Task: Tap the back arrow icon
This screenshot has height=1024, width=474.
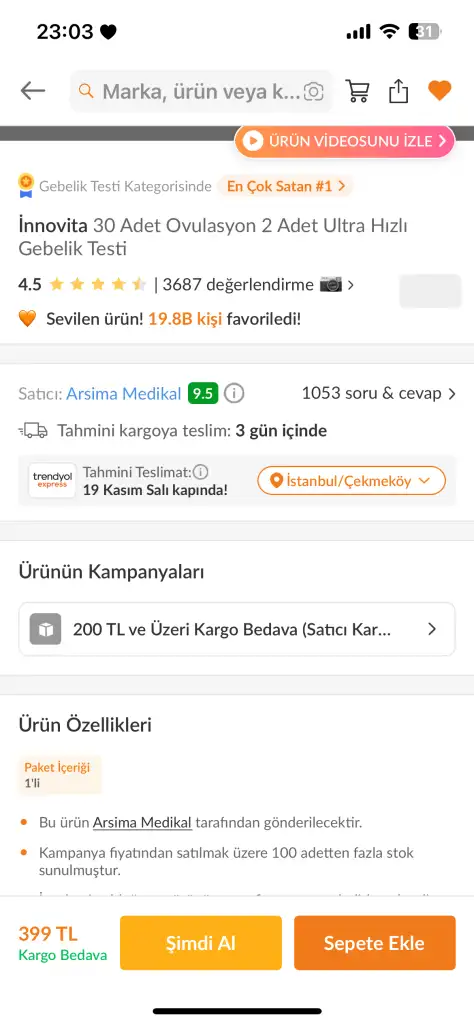Action: (33, 91)
